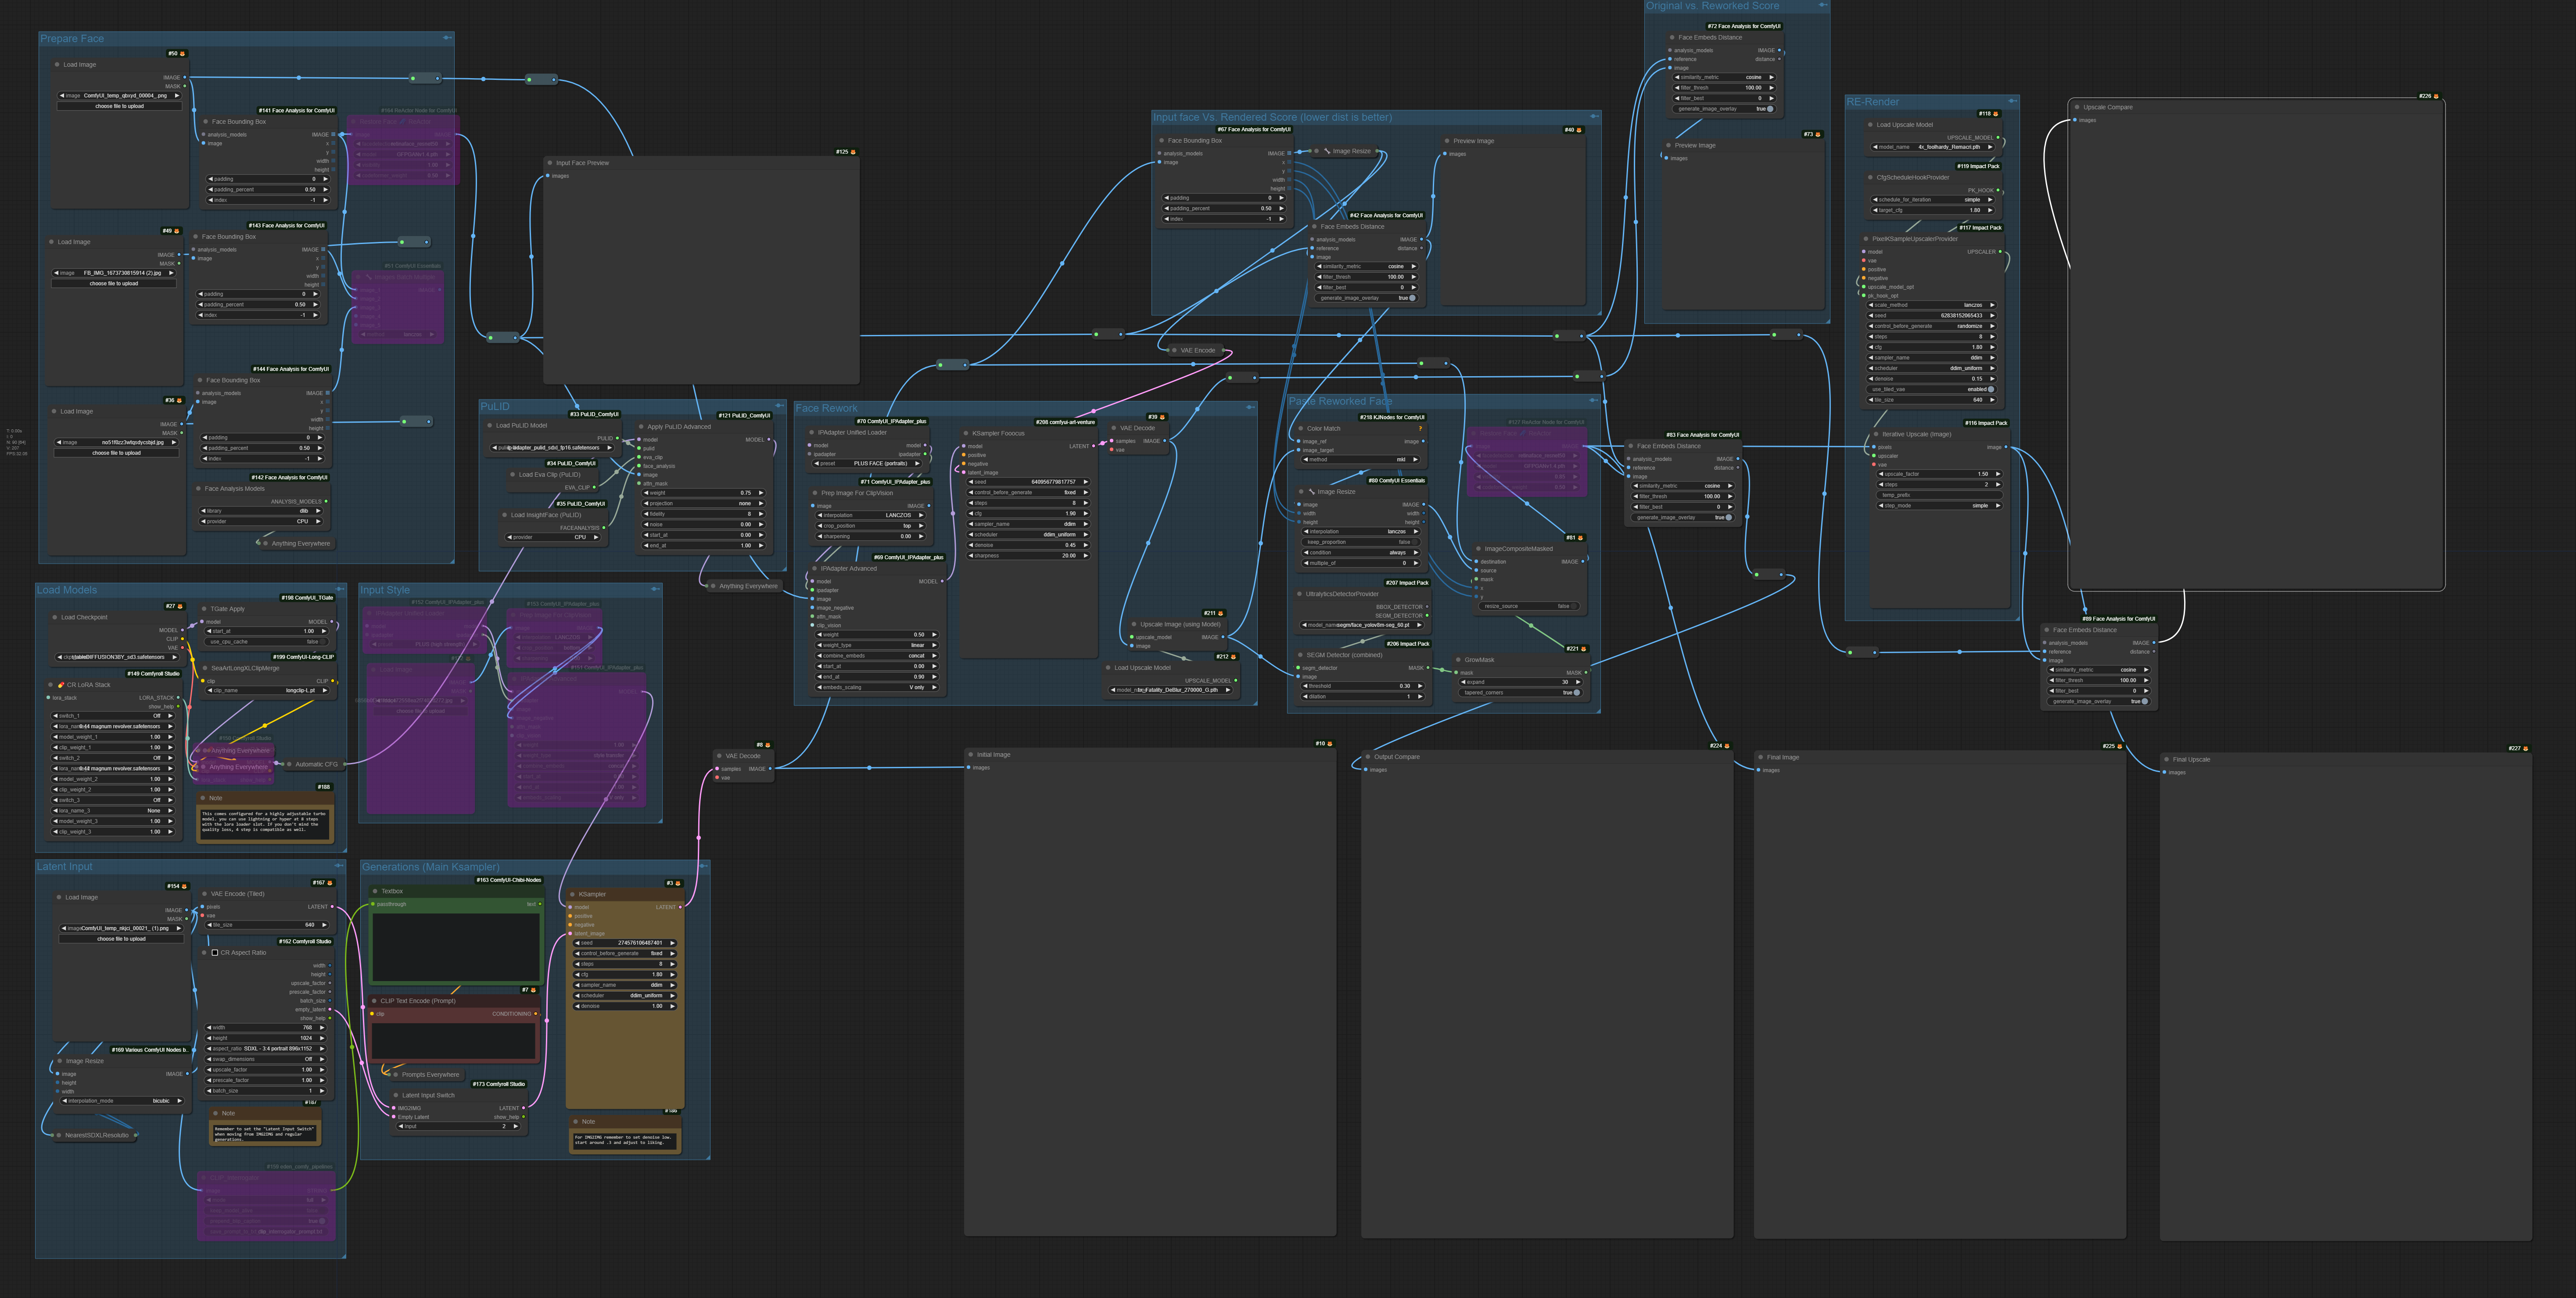Image resolution: width=2576 pixels, height=1298 pixels.
Task: Click the pin icon on Face Rework group
Action: 1250,407
